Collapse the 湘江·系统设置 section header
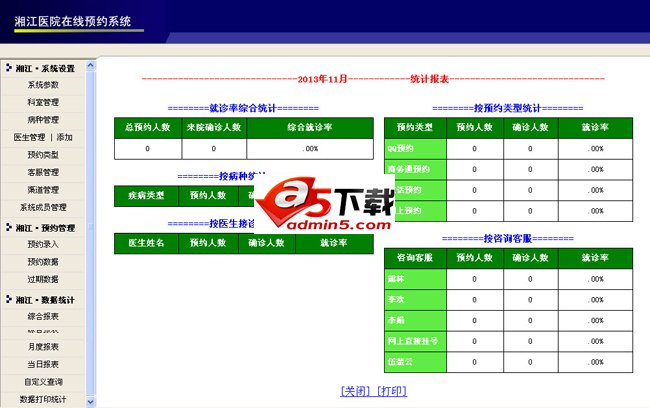 tap(43, 68)
